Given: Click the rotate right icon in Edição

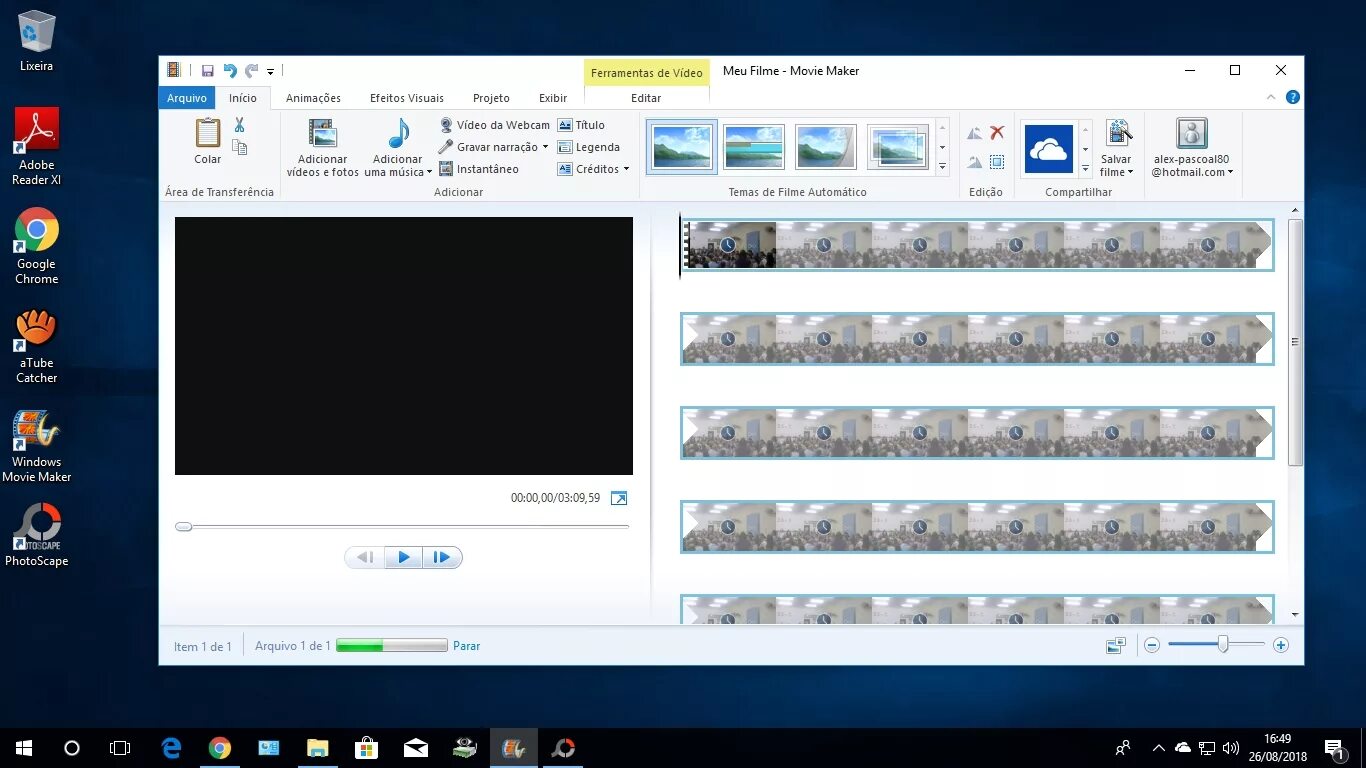Looking at the screenshot, I should pos(974,162).
